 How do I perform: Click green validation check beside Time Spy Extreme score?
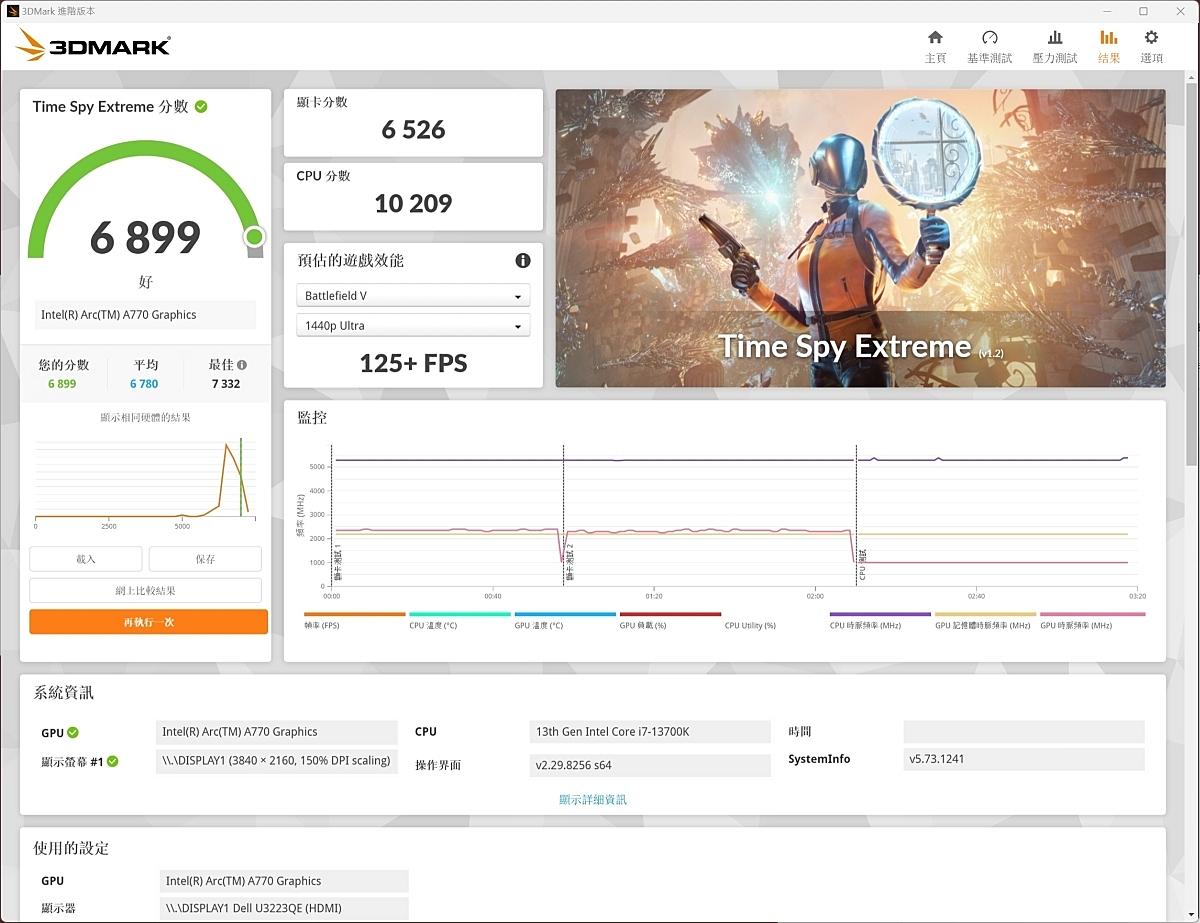coord(201,107)
